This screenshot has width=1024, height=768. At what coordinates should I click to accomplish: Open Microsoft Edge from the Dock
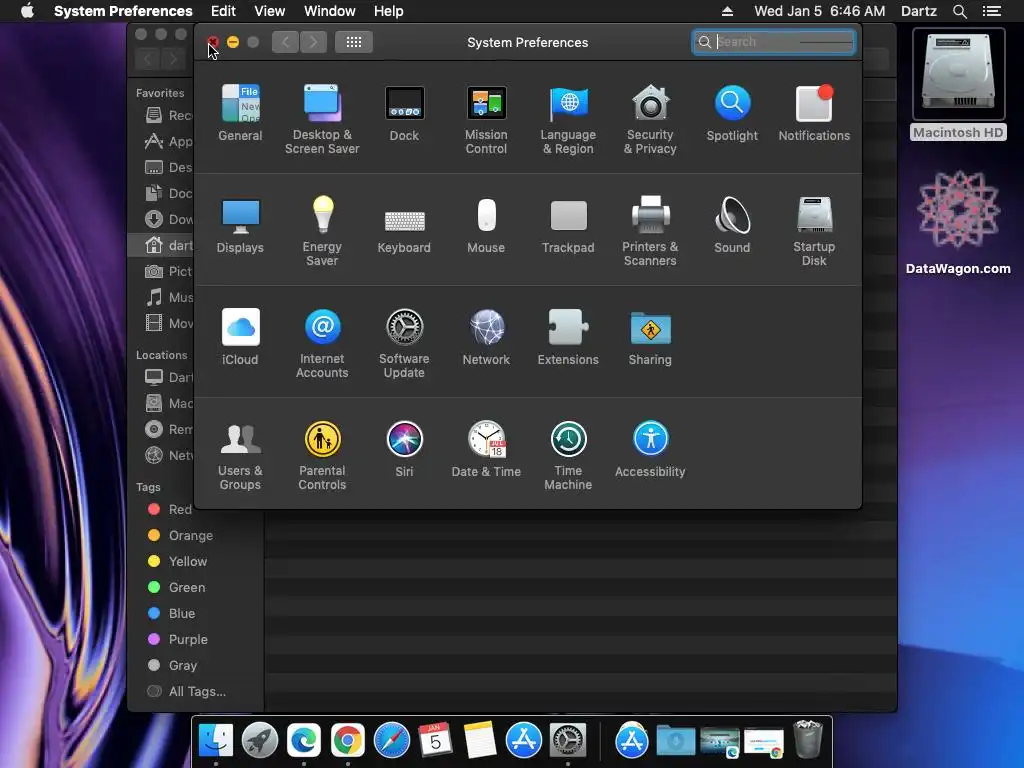click(304, 741)
